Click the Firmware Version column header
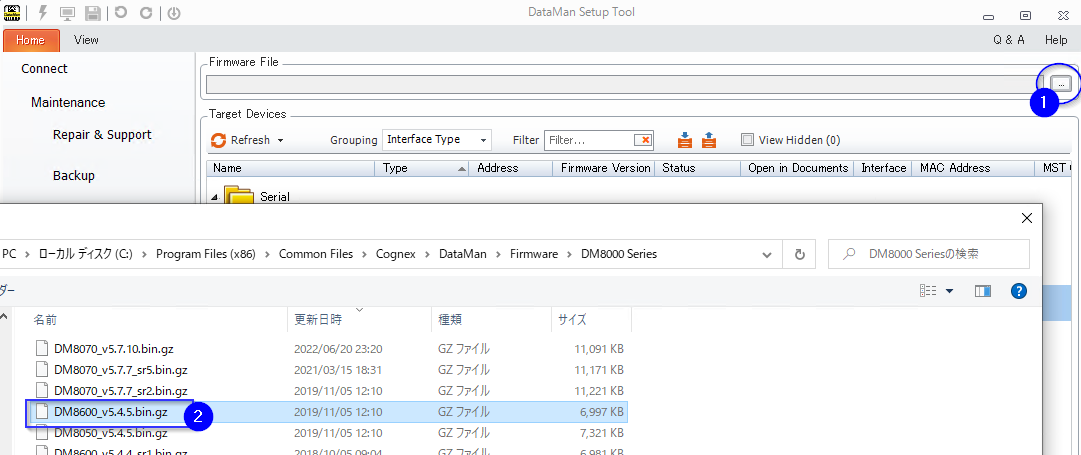The height and width of the screenshot is (455, 1081). pos(603,168)
